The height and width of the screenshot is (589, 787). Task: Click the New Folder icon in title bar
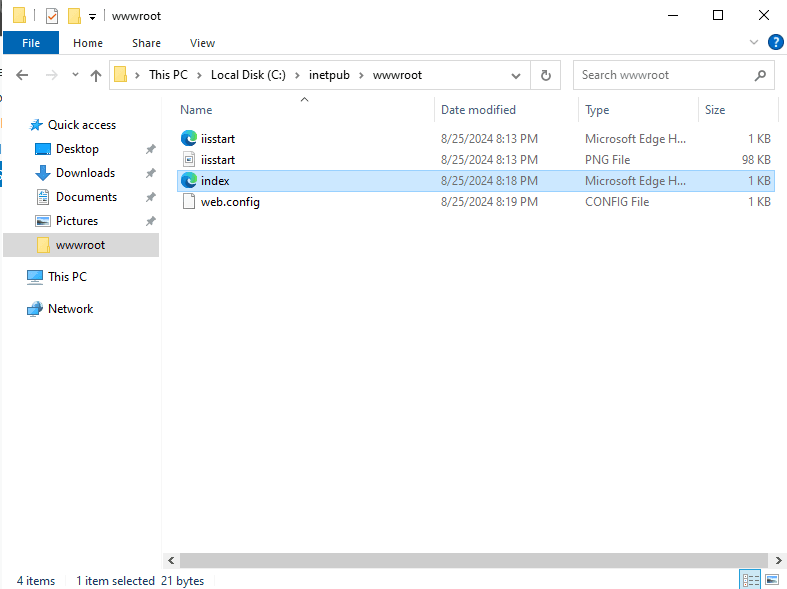[74, 16]
